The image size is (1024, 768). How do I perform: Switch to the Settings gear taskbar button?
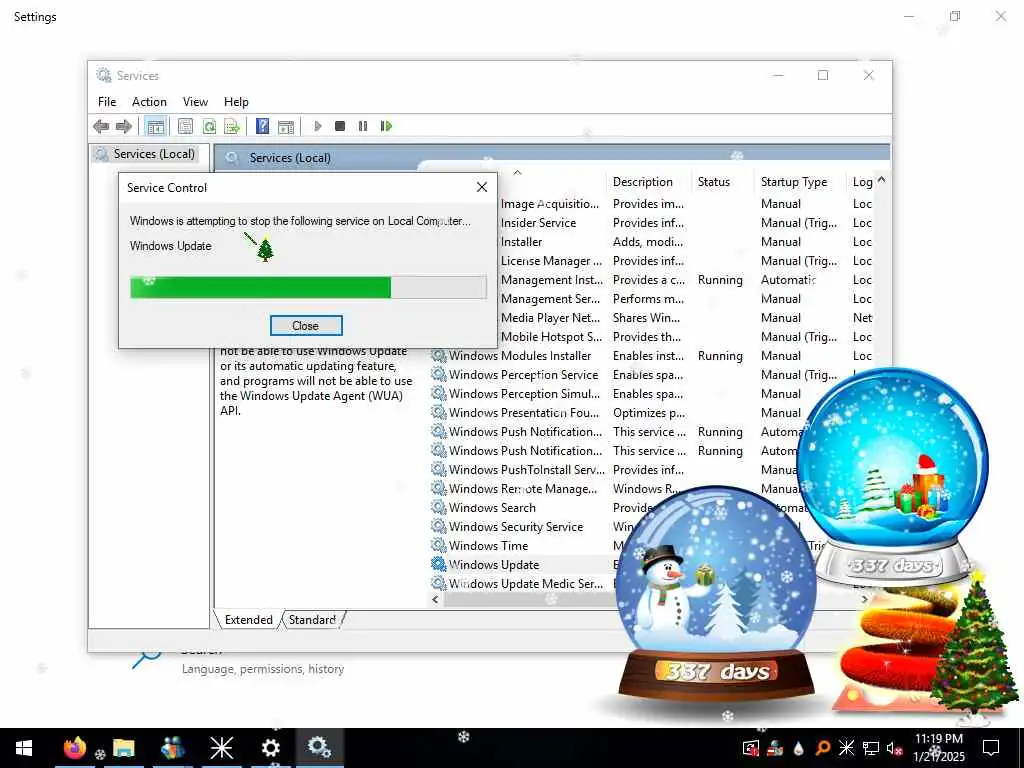pos(270,748)
